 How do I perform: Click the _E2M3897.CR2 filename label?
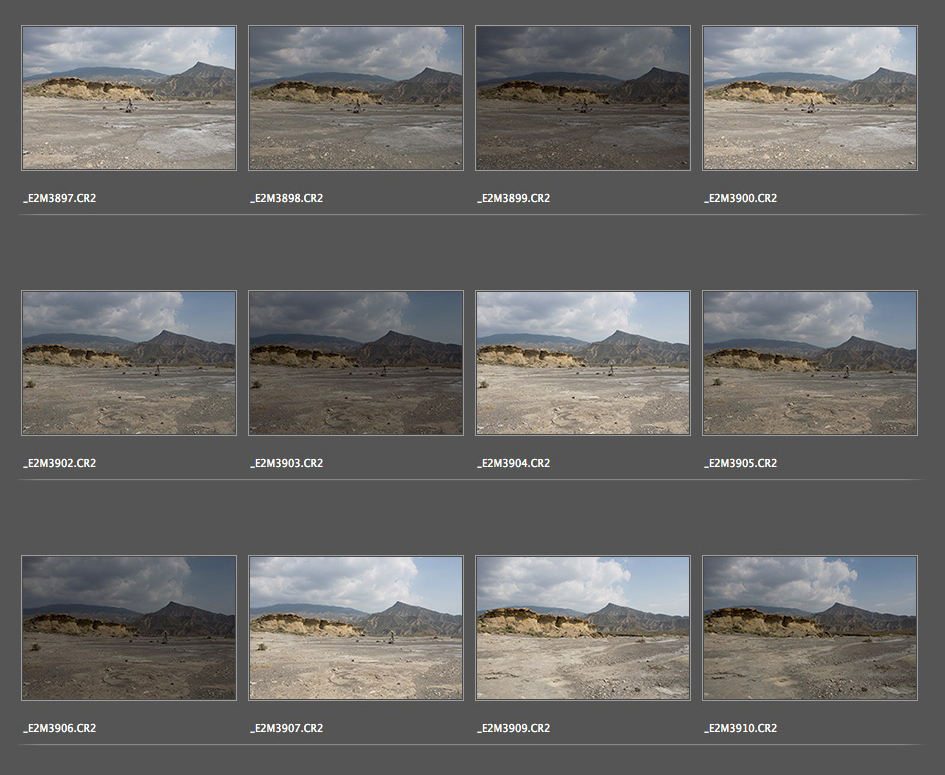pos(60,198)
